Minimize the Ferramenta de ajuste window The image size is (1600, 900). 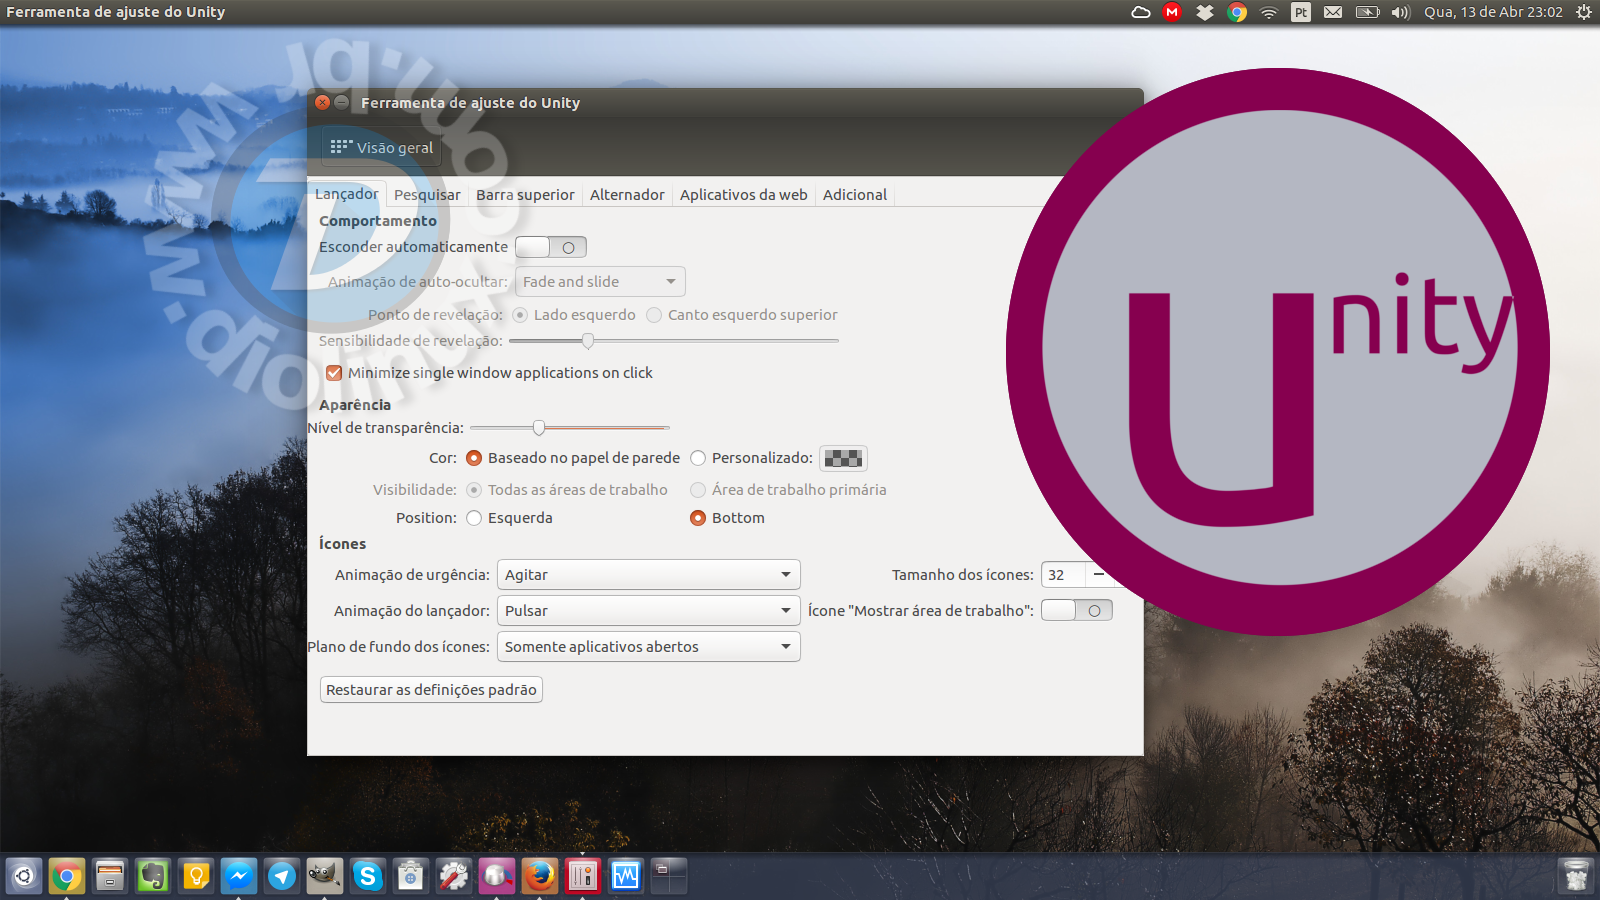(341, 102)
